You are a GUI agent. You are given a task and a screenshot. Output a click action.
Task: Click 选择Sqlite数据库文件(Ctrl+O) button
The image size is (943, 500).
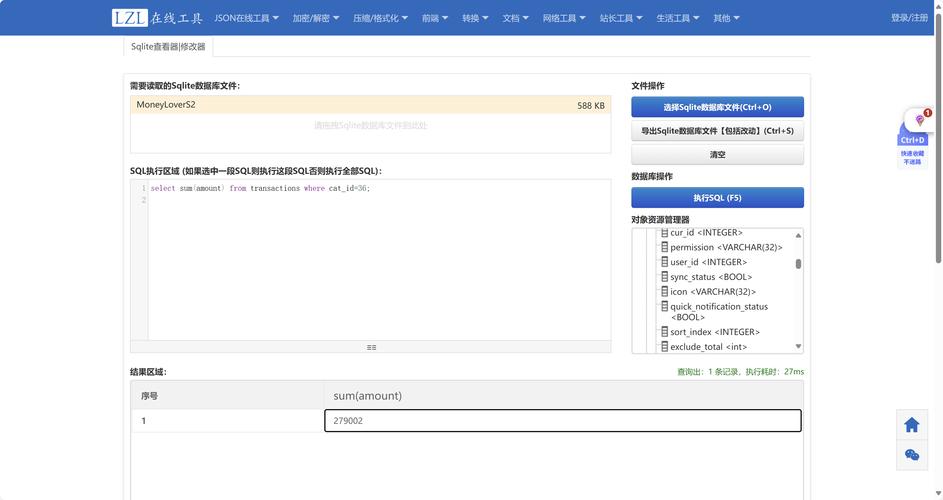(717, 107)
